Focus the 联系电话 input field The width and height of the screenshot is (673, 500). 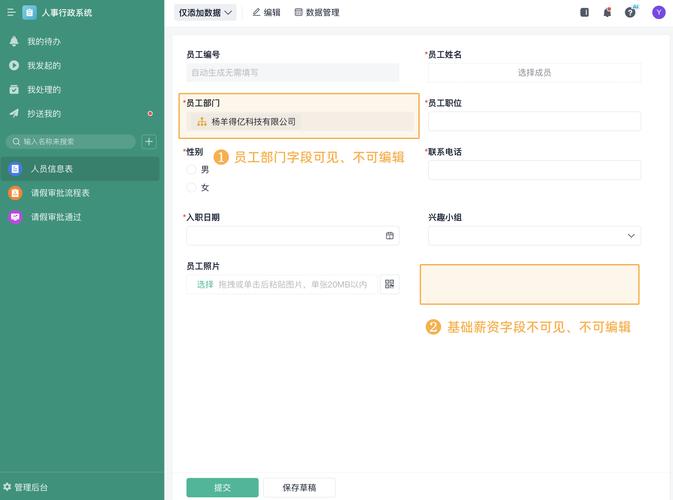point(534,170)
